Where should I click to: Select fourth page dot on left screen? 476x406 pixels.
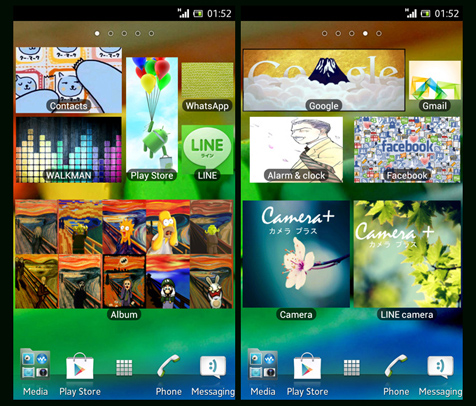(138, 33)
